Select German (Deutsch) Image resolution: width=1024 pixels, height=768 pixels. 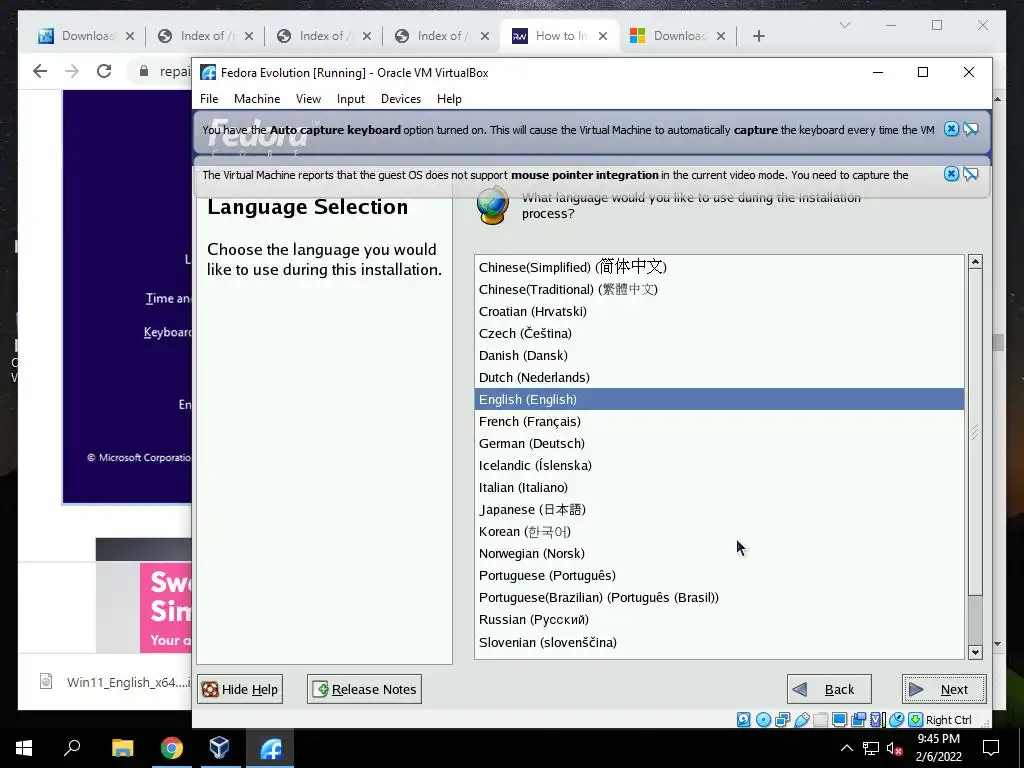point(719,443)
